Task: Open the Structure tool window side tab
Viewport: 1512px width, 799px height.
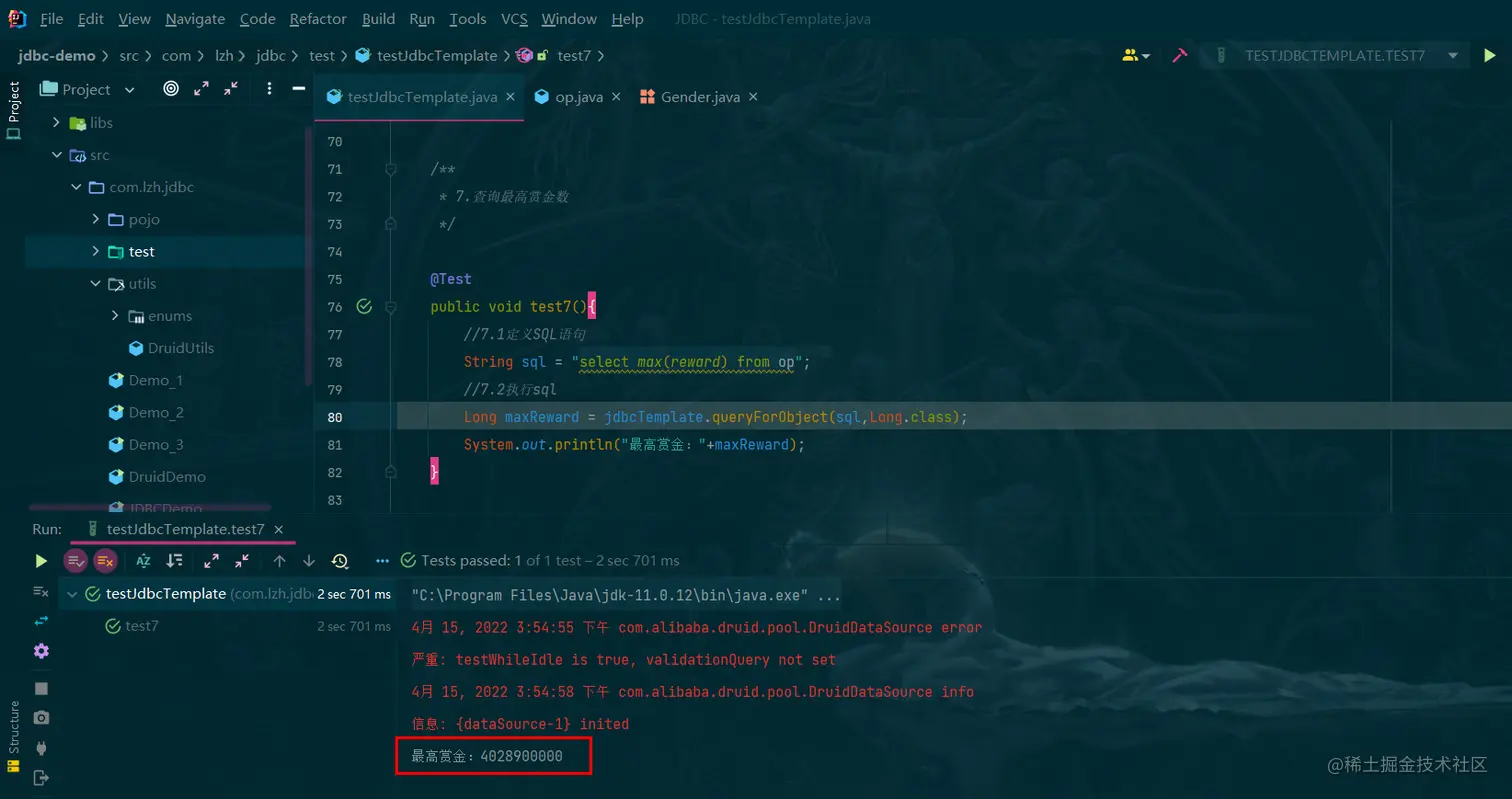Action: [x=14, y=737]
